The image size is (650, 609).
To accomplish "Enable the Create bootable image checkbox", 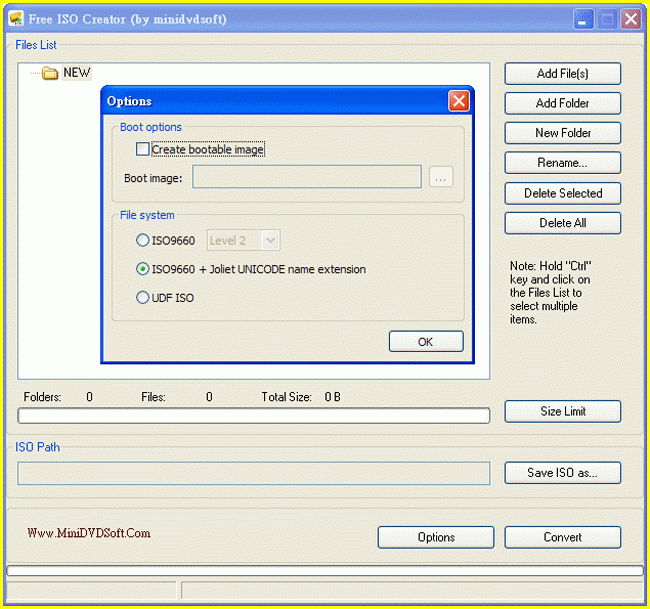I will tap(143, 150).
